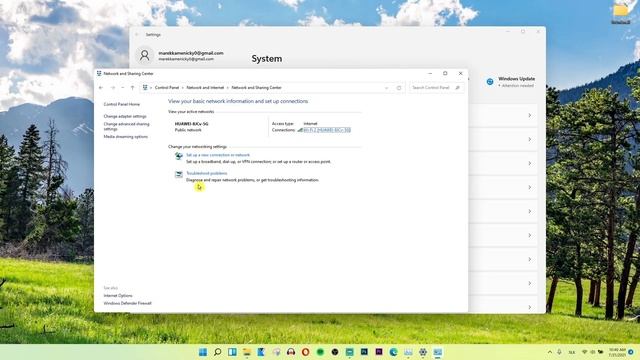Click the Troubleshoot problems link
This screenshot has width=640, height=360.
[x=207, y=173]
